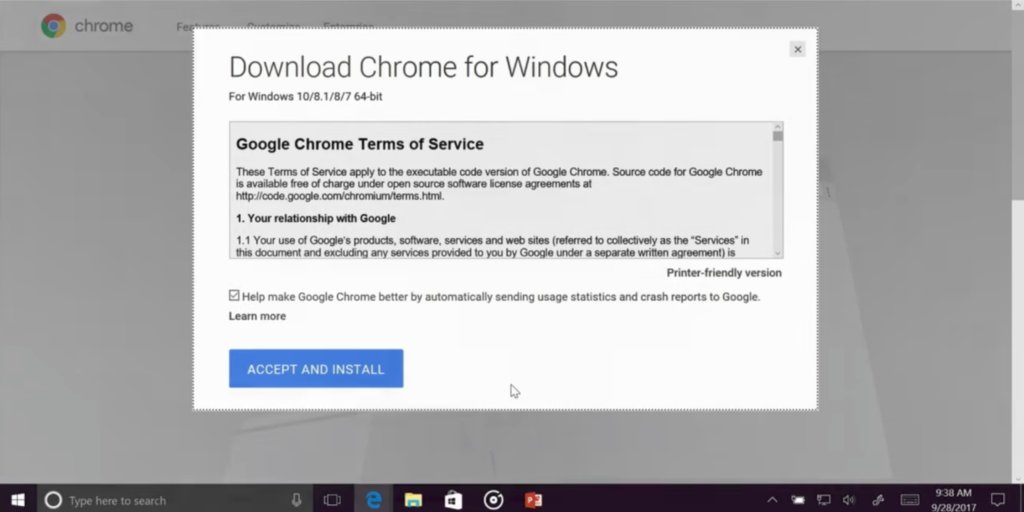Open PowerPoint from the taskbar
Viewport: 1024px width, 512px height.
coord(533,500)
